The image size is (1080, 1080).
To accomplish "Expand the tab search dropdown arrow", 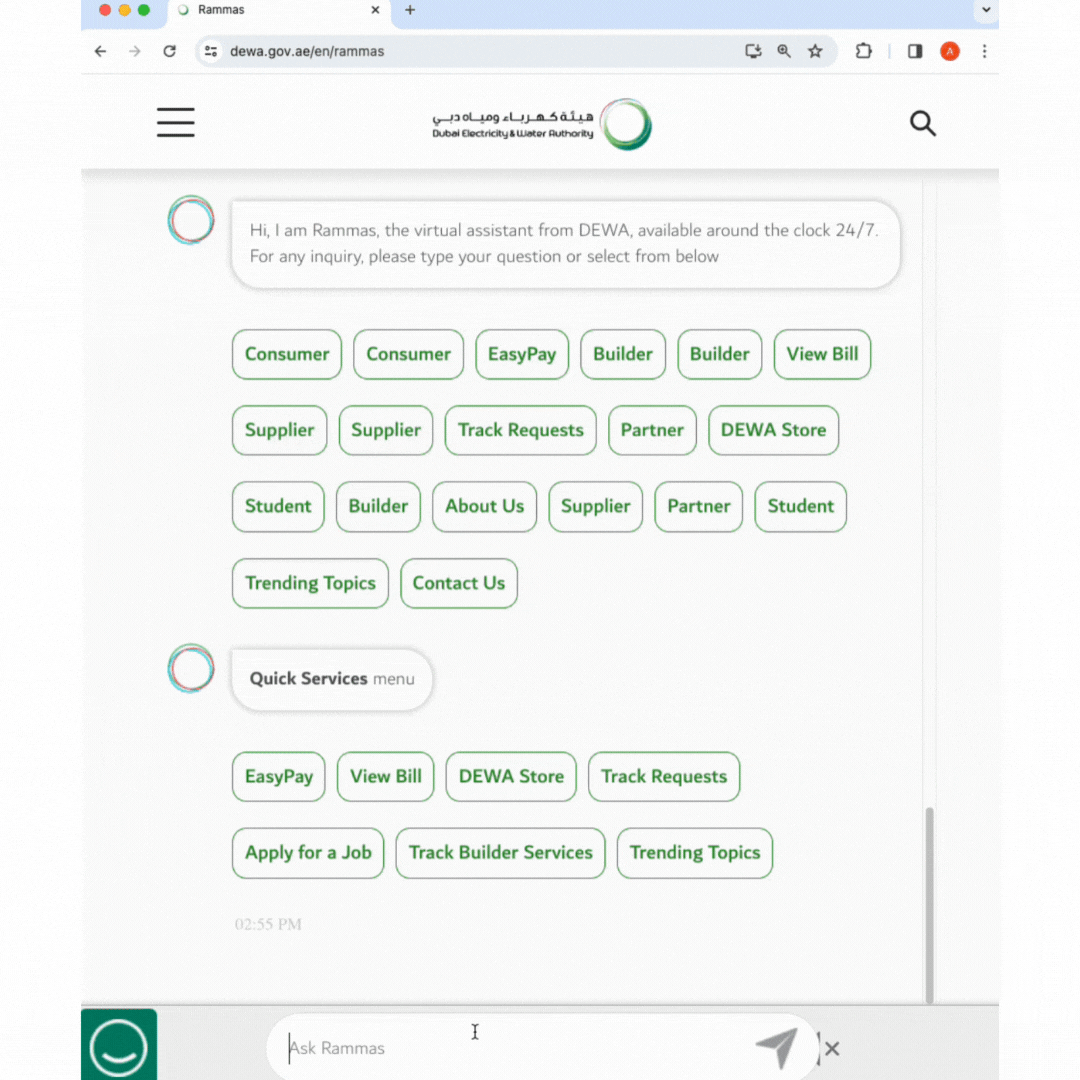I will point(986,10).
